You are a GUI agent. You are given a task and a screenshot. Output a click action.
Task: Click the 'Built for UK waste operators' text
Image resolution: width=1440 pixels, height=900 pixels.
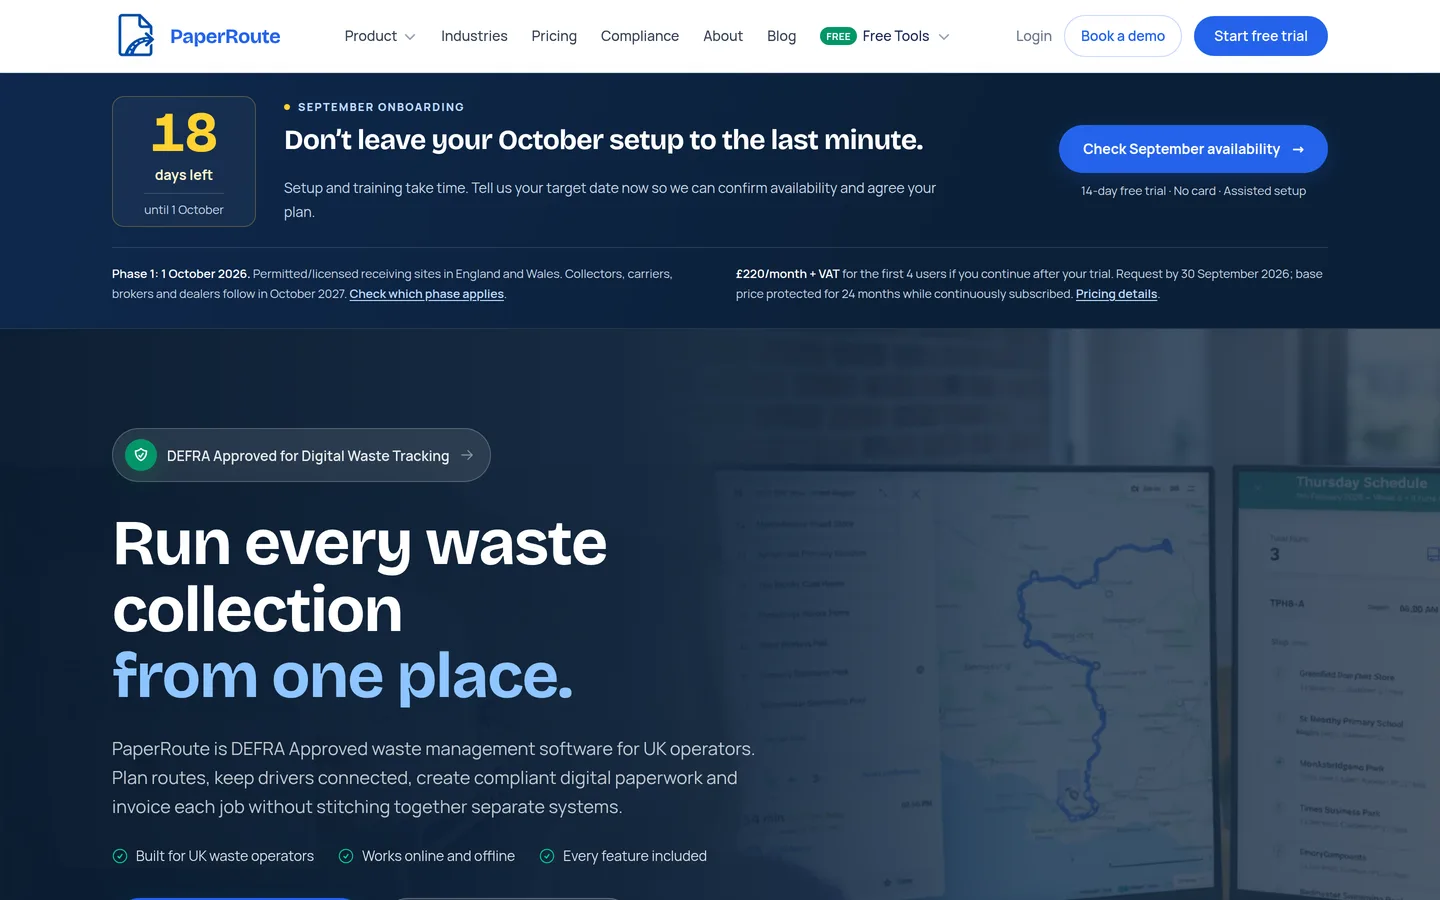tap(225, 856)
